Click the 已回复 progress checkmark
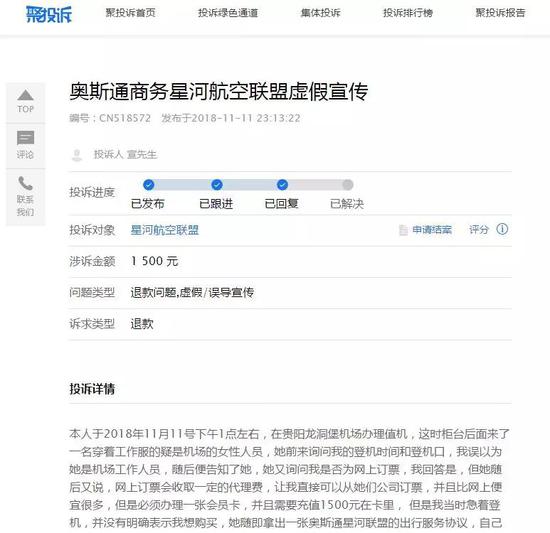 tap(282, 184)
